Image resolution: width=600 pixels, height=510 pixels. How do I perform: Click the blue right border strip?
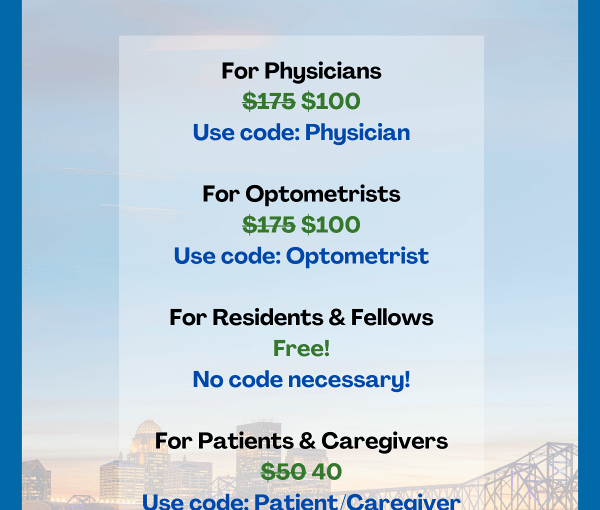(589, 255)
